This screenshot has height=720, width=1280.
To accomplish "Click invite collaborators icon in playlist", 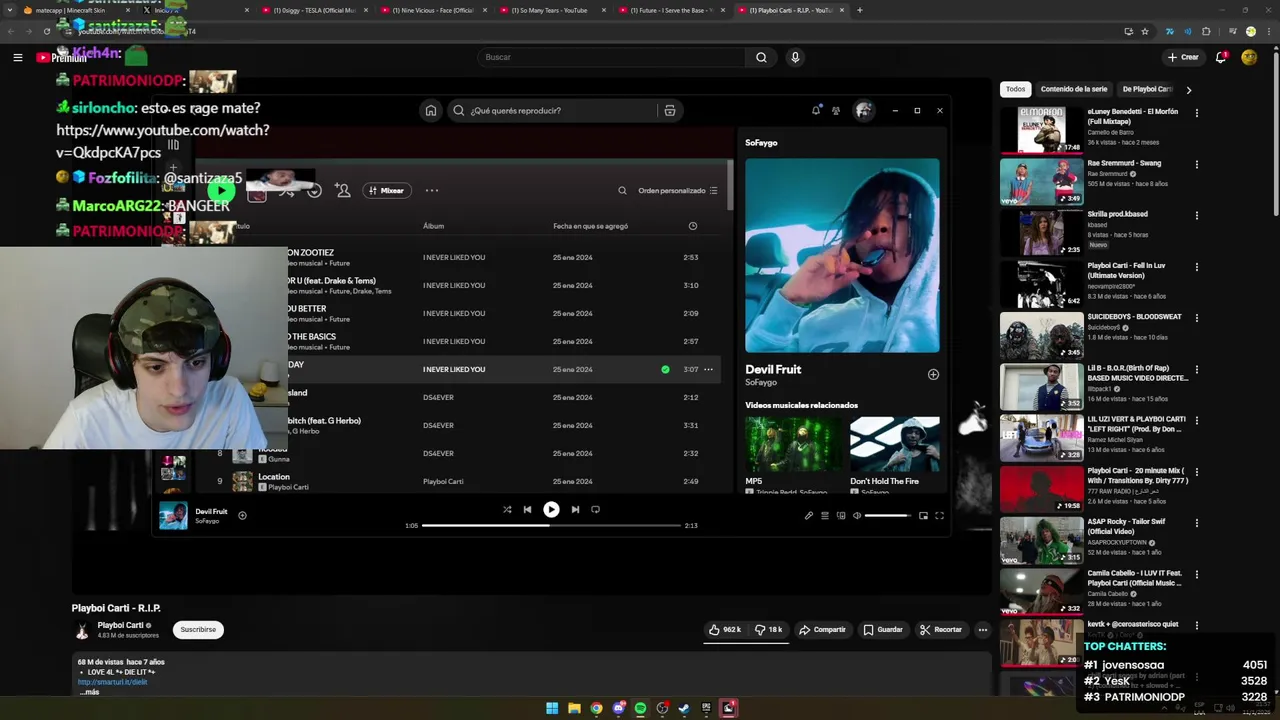I will pos(343,190).
